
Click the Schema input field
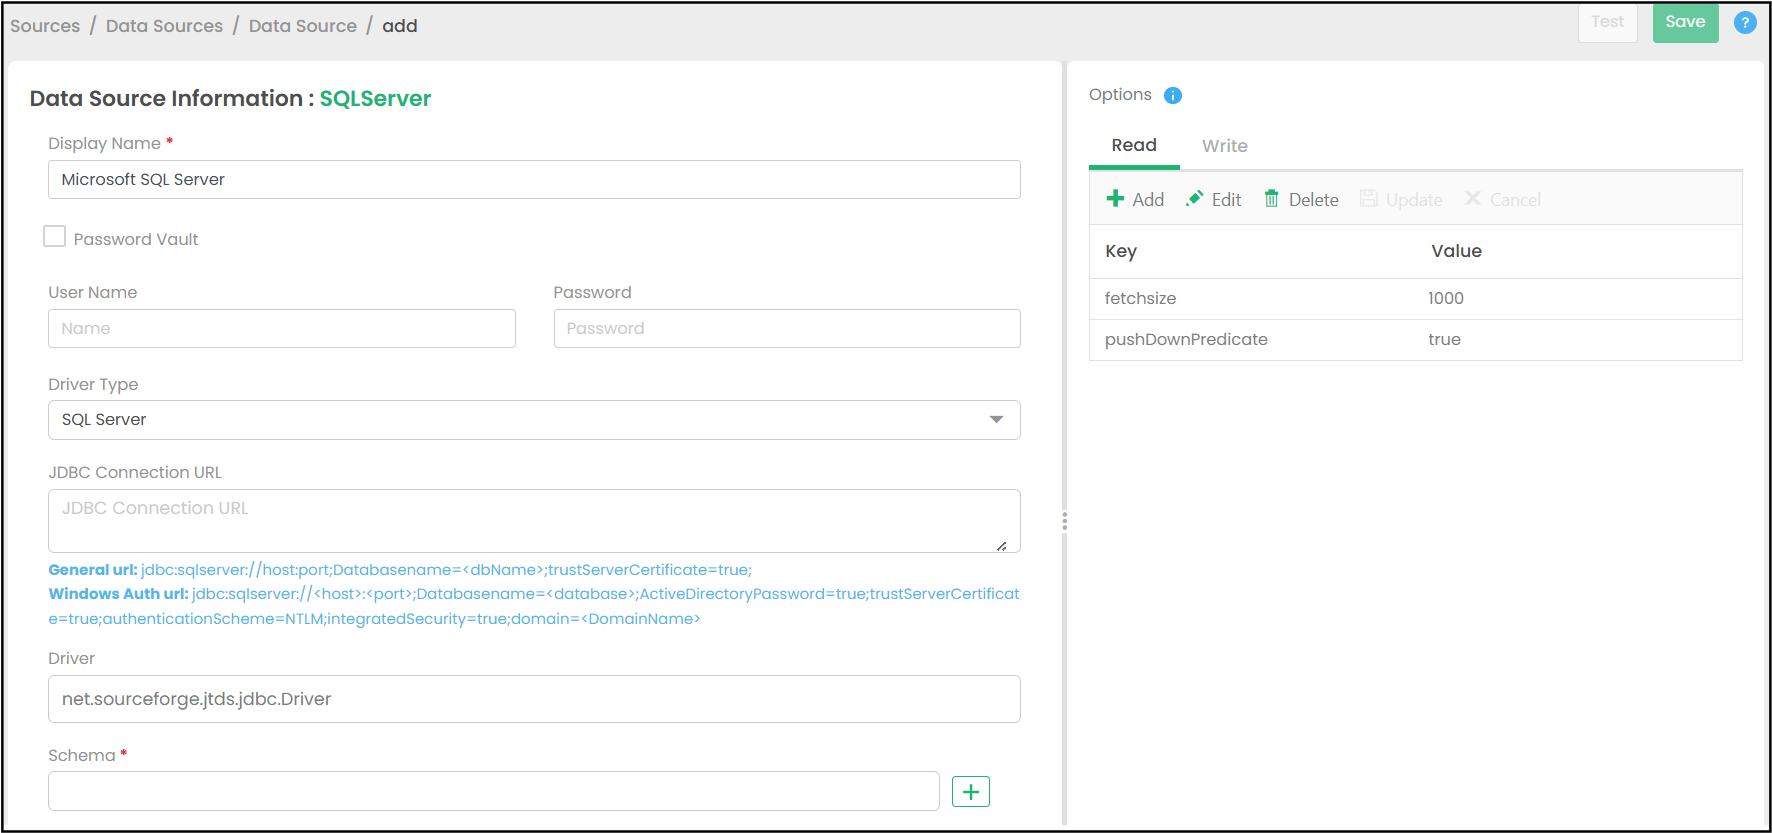pos(494,791)
